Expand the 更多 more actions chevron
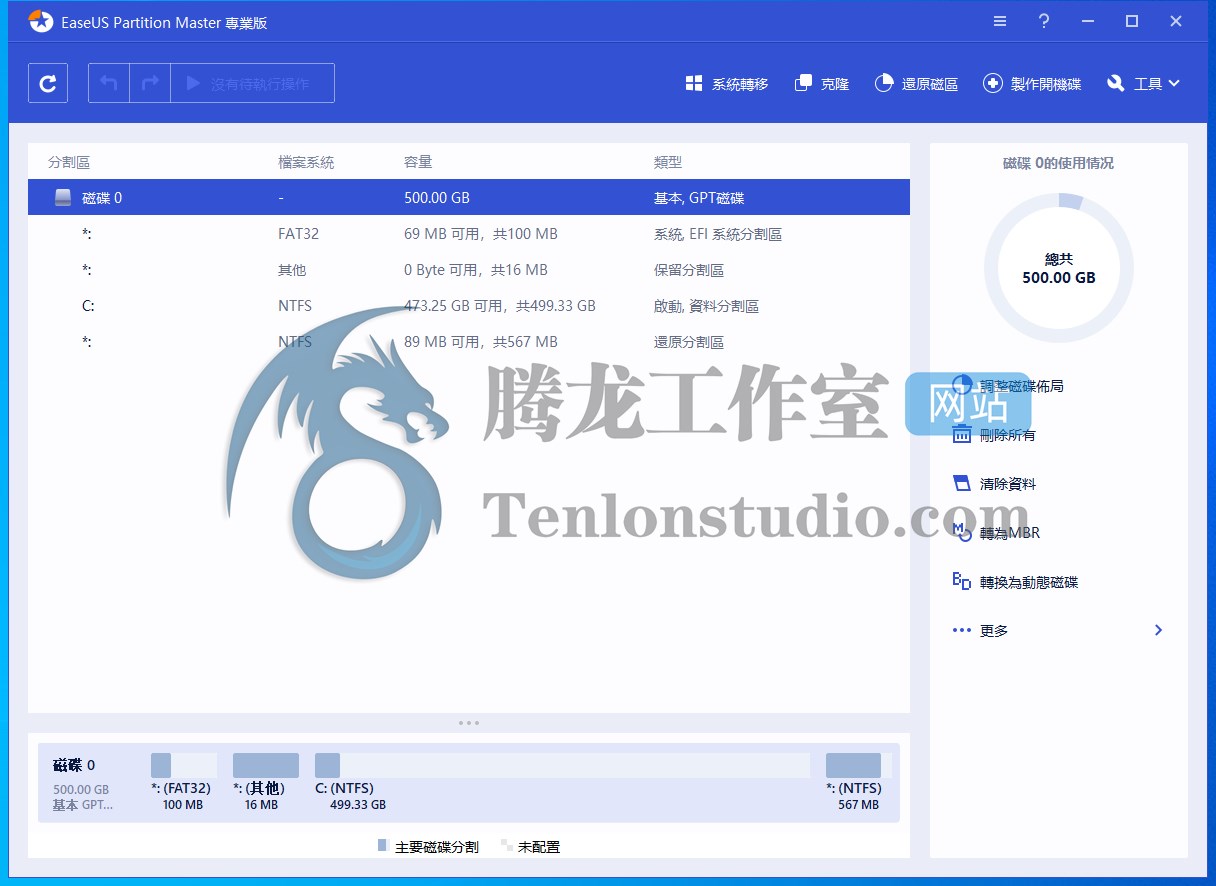The image size is (1216, 886). pyautogui.click(x=1158, y=630)
